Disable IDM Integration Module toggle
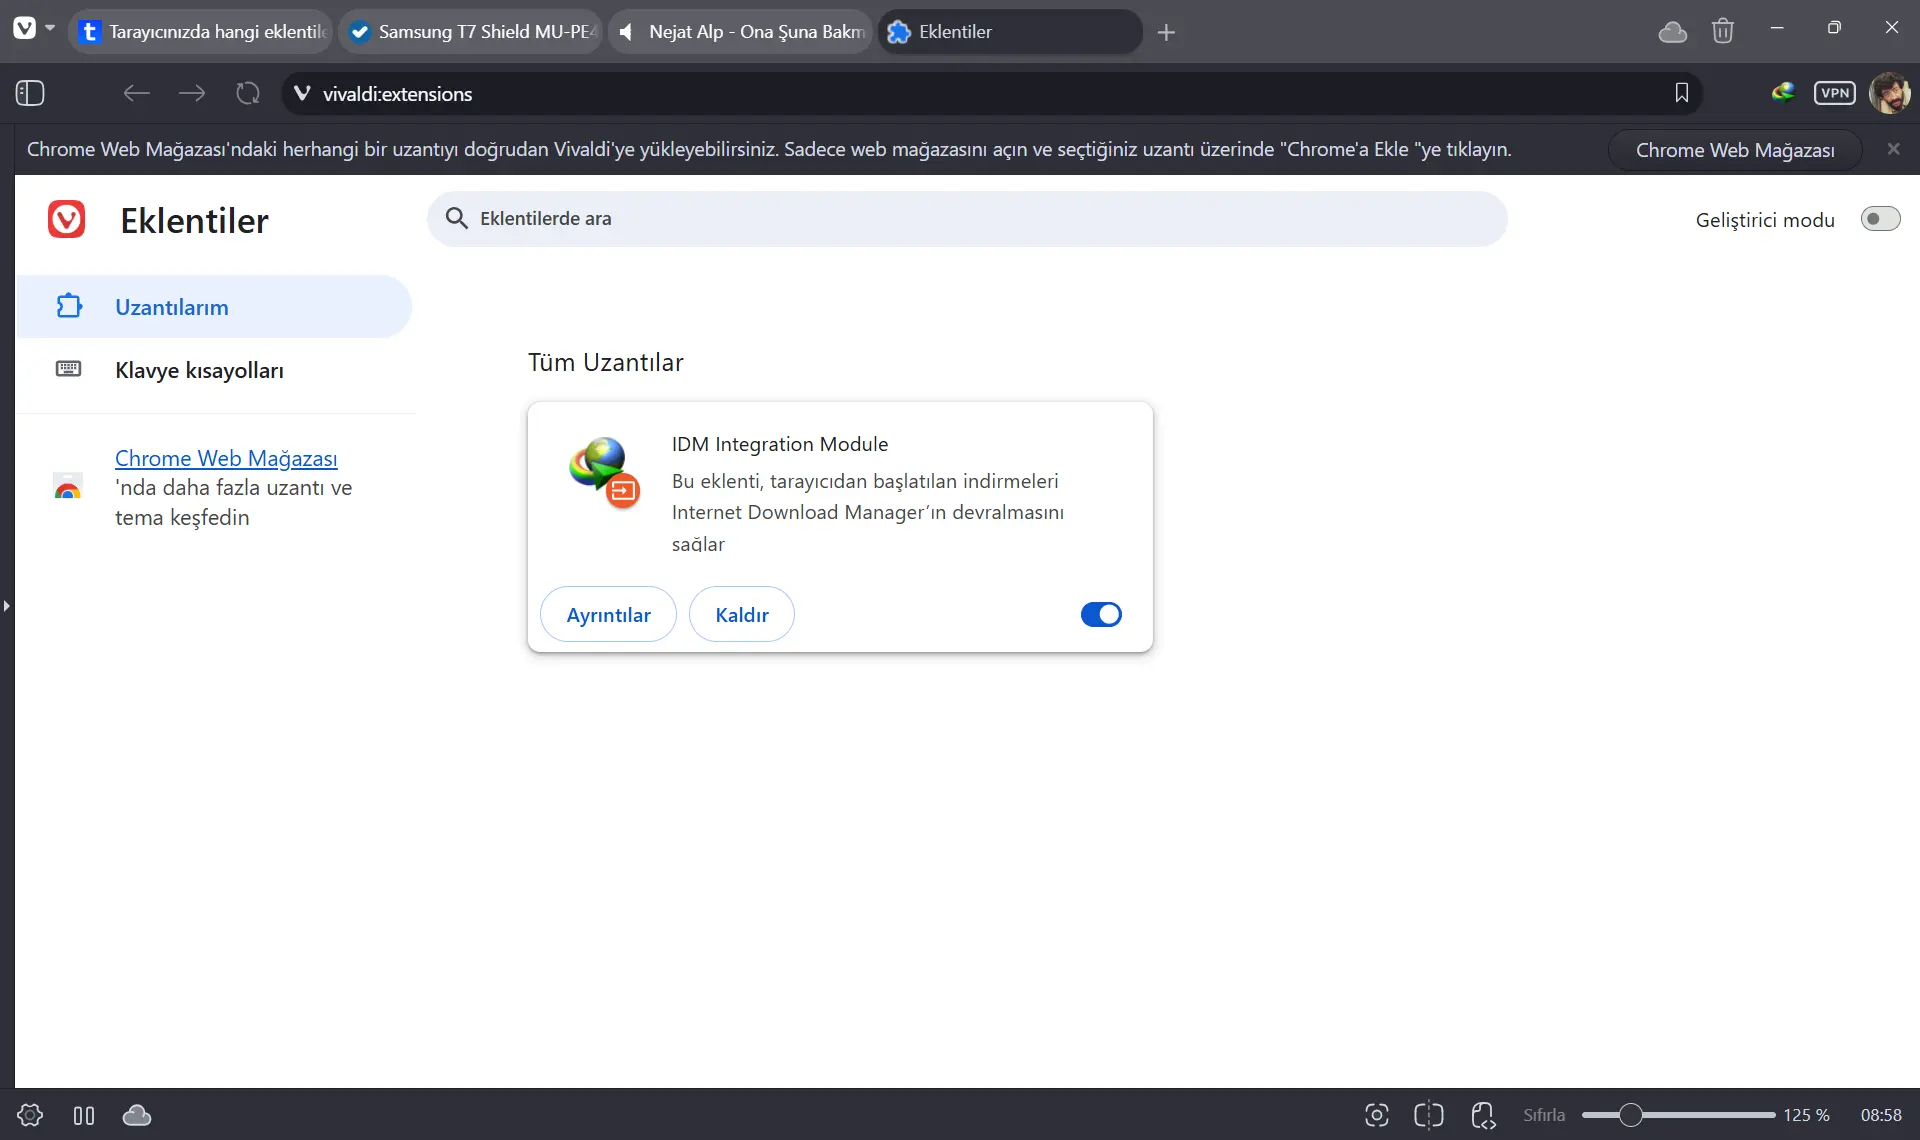Image resolution: width=1920 pixels, height=1140 pixels. tap(1101, 614)
